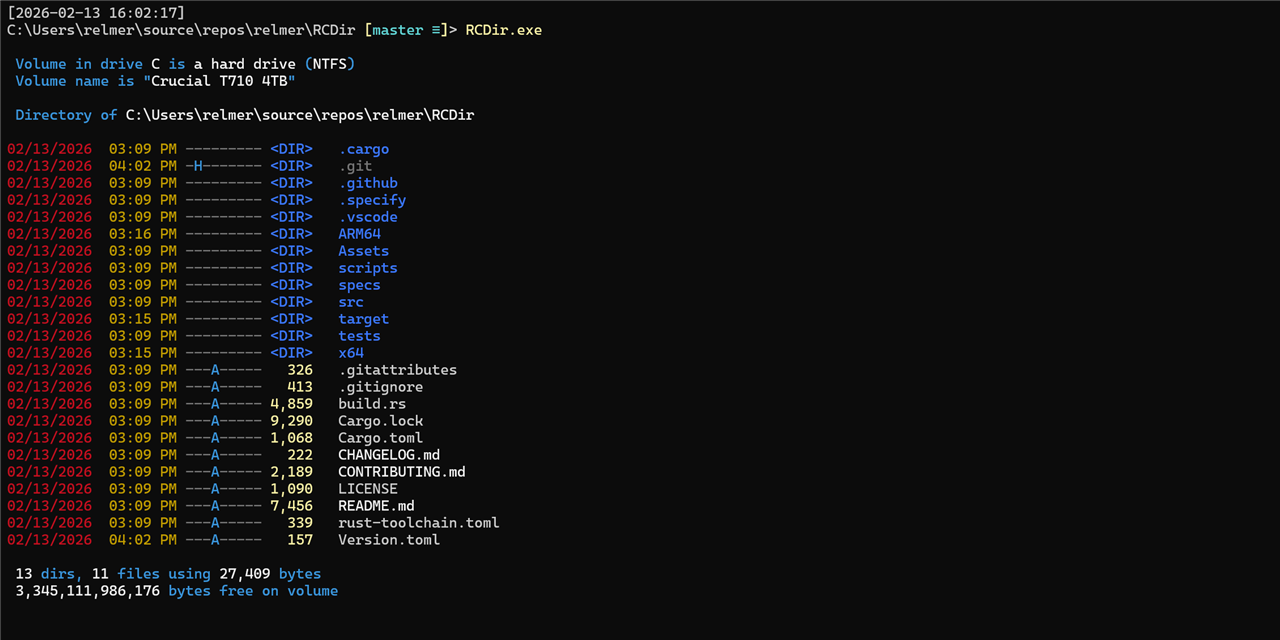This screenshot has width=1280, height=640.
Task: Click the Cargo.lock file entry
Action: tap(380, 421)
